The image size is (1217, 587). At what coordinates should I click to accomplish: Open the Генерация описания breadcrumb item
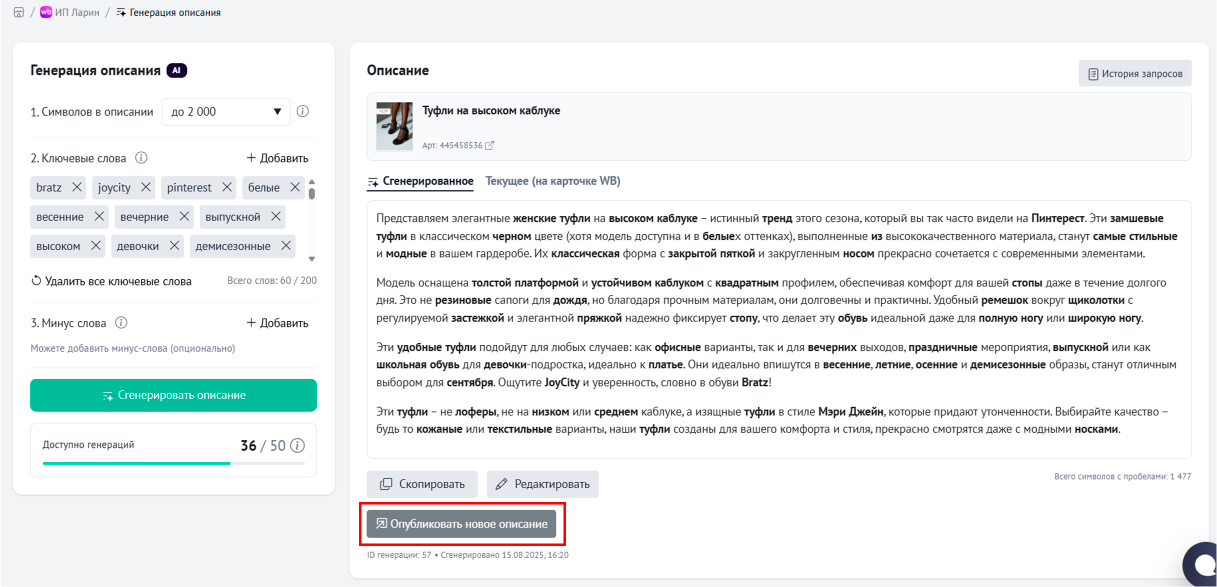[x=169, y=12]
